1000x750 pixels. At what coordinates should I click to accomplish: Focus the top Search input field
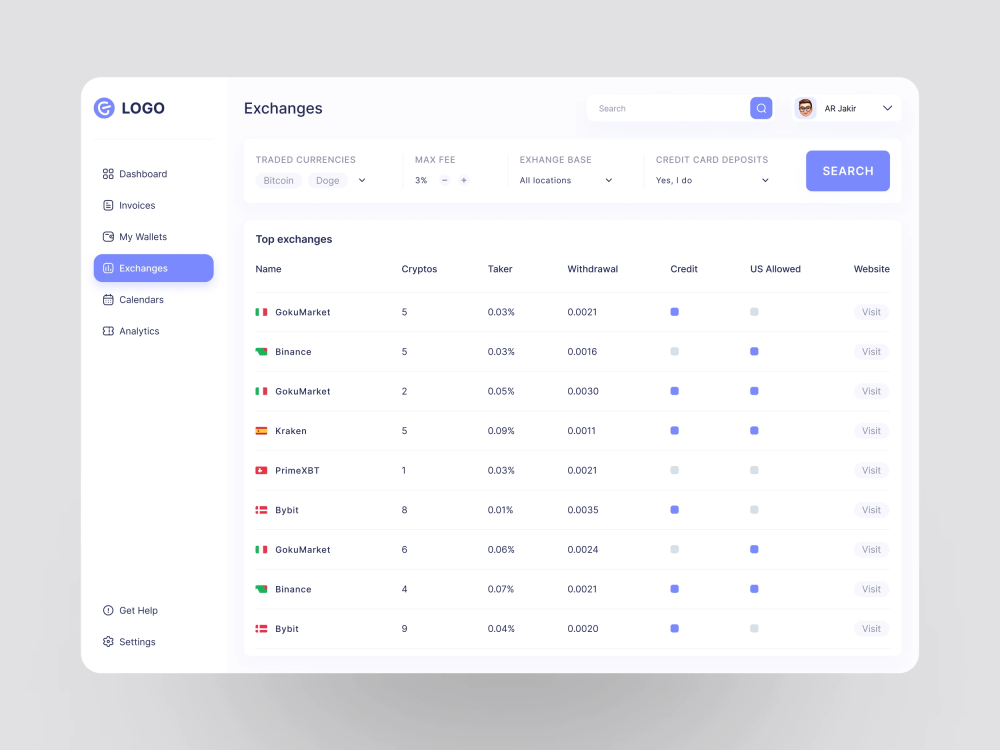[x=670, y=108]
